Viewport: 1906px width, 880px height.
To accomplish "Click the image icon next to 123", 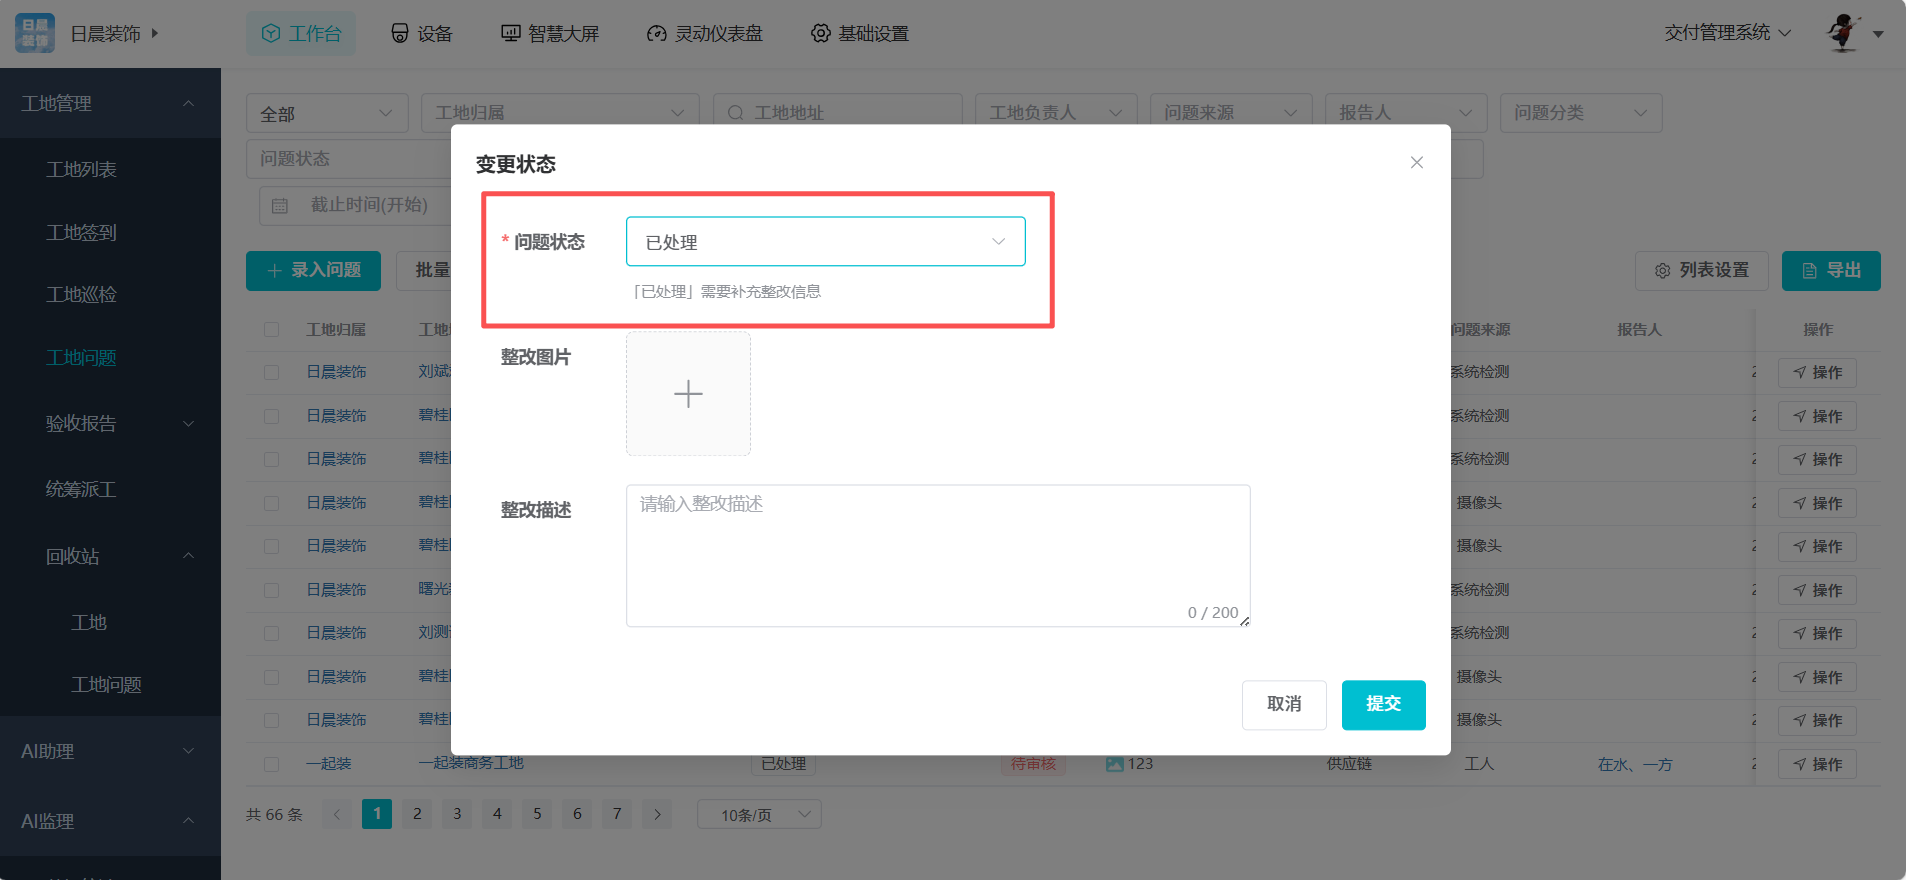I will [x=1114, y=764].
